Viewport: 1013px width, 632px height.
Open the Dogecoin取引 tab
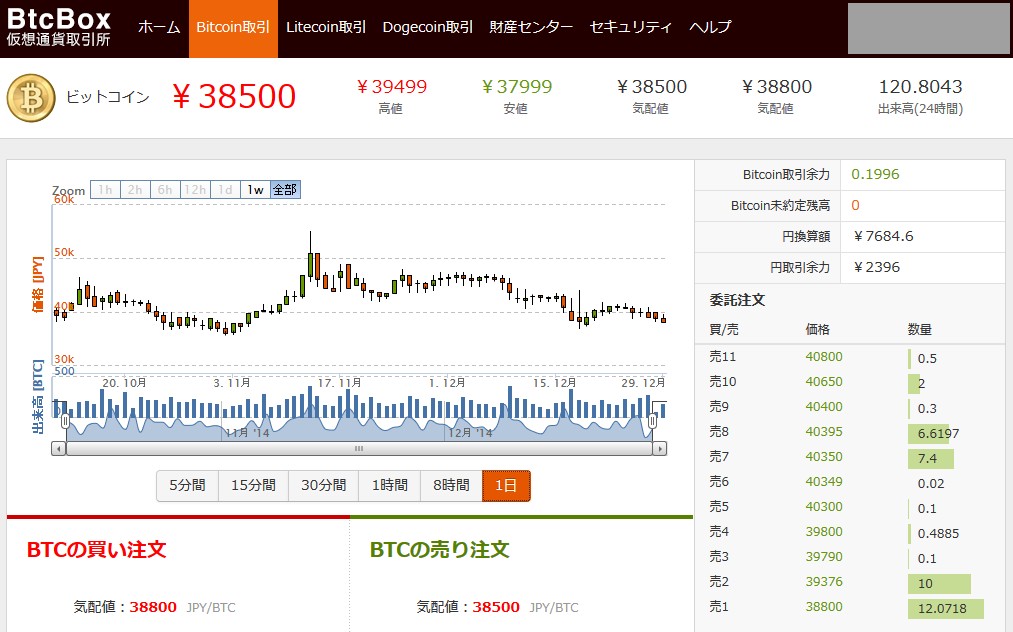[x=428, y=27]
